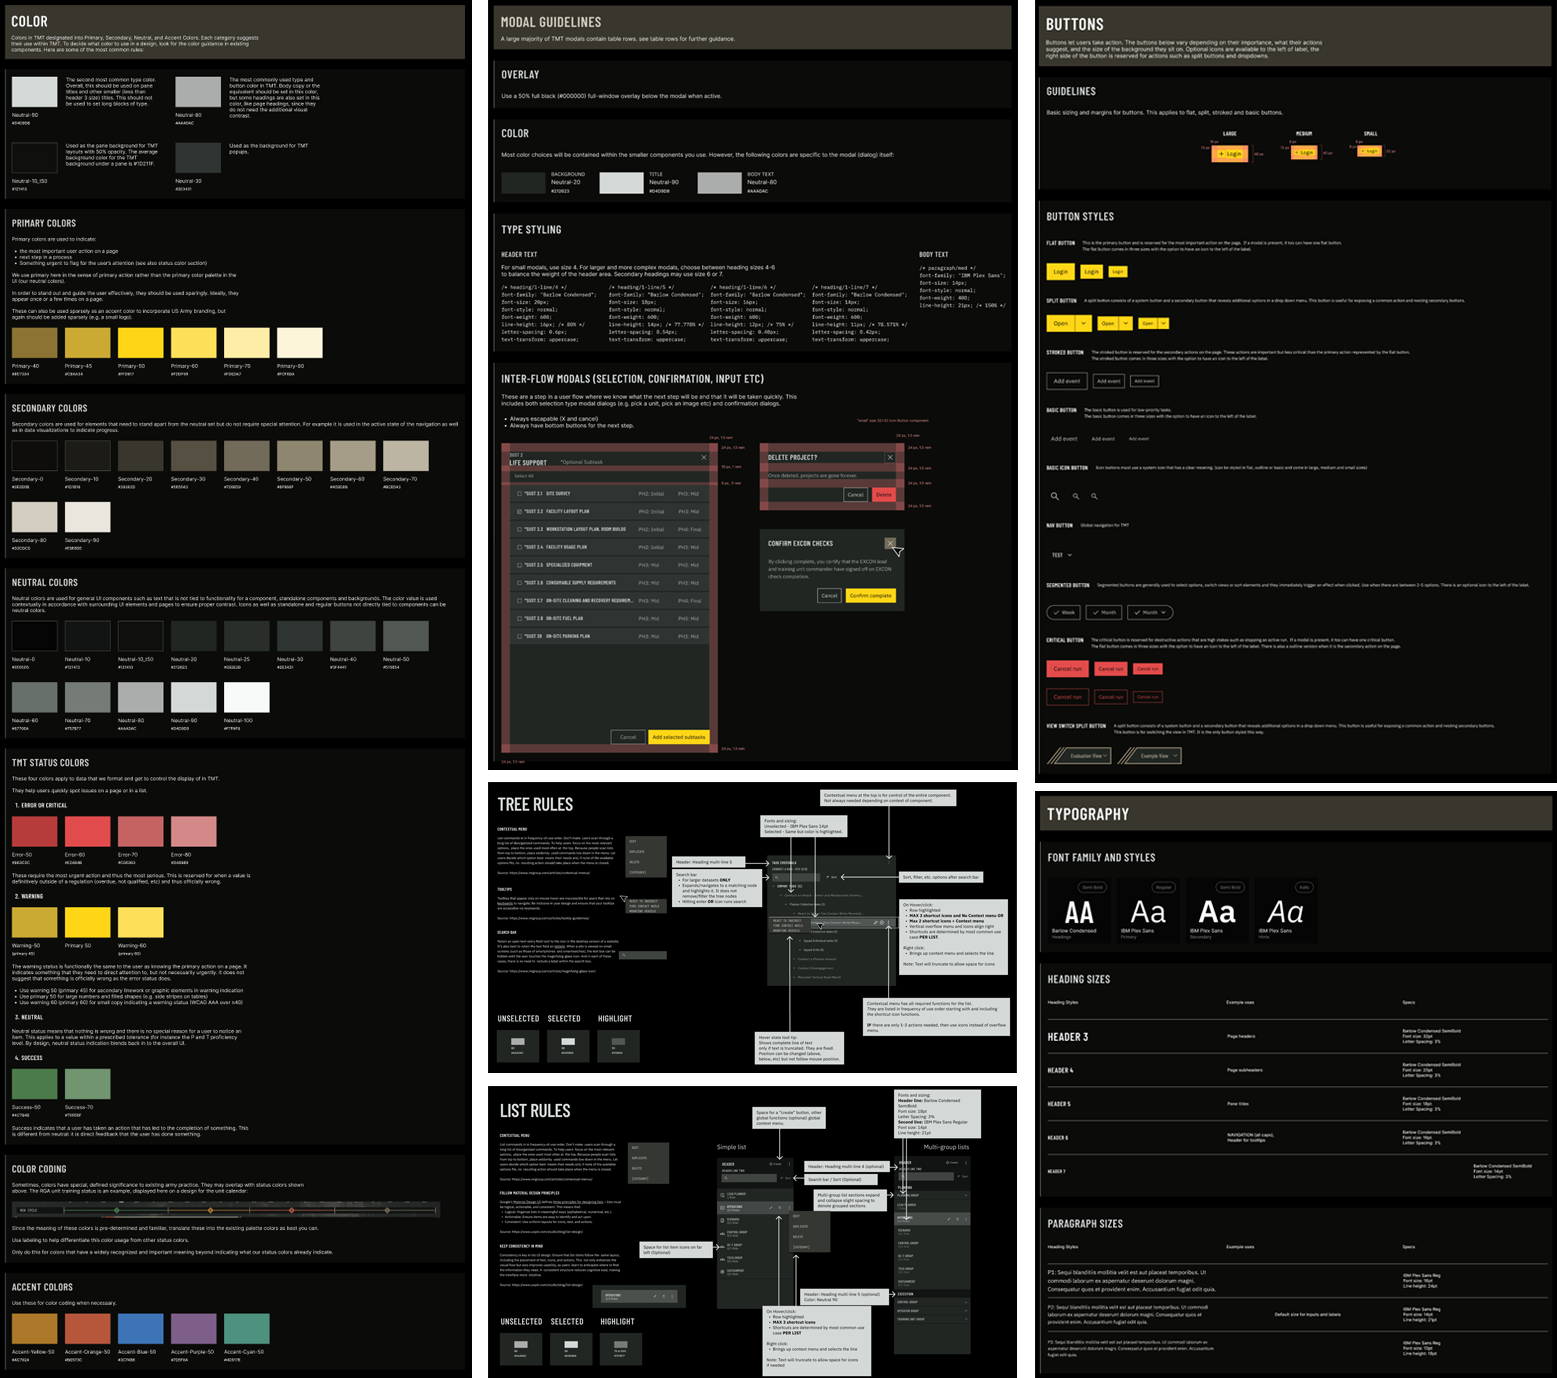
Task: Collapse Planning Group in Multi-group lists
Action: click(966, 1195)
